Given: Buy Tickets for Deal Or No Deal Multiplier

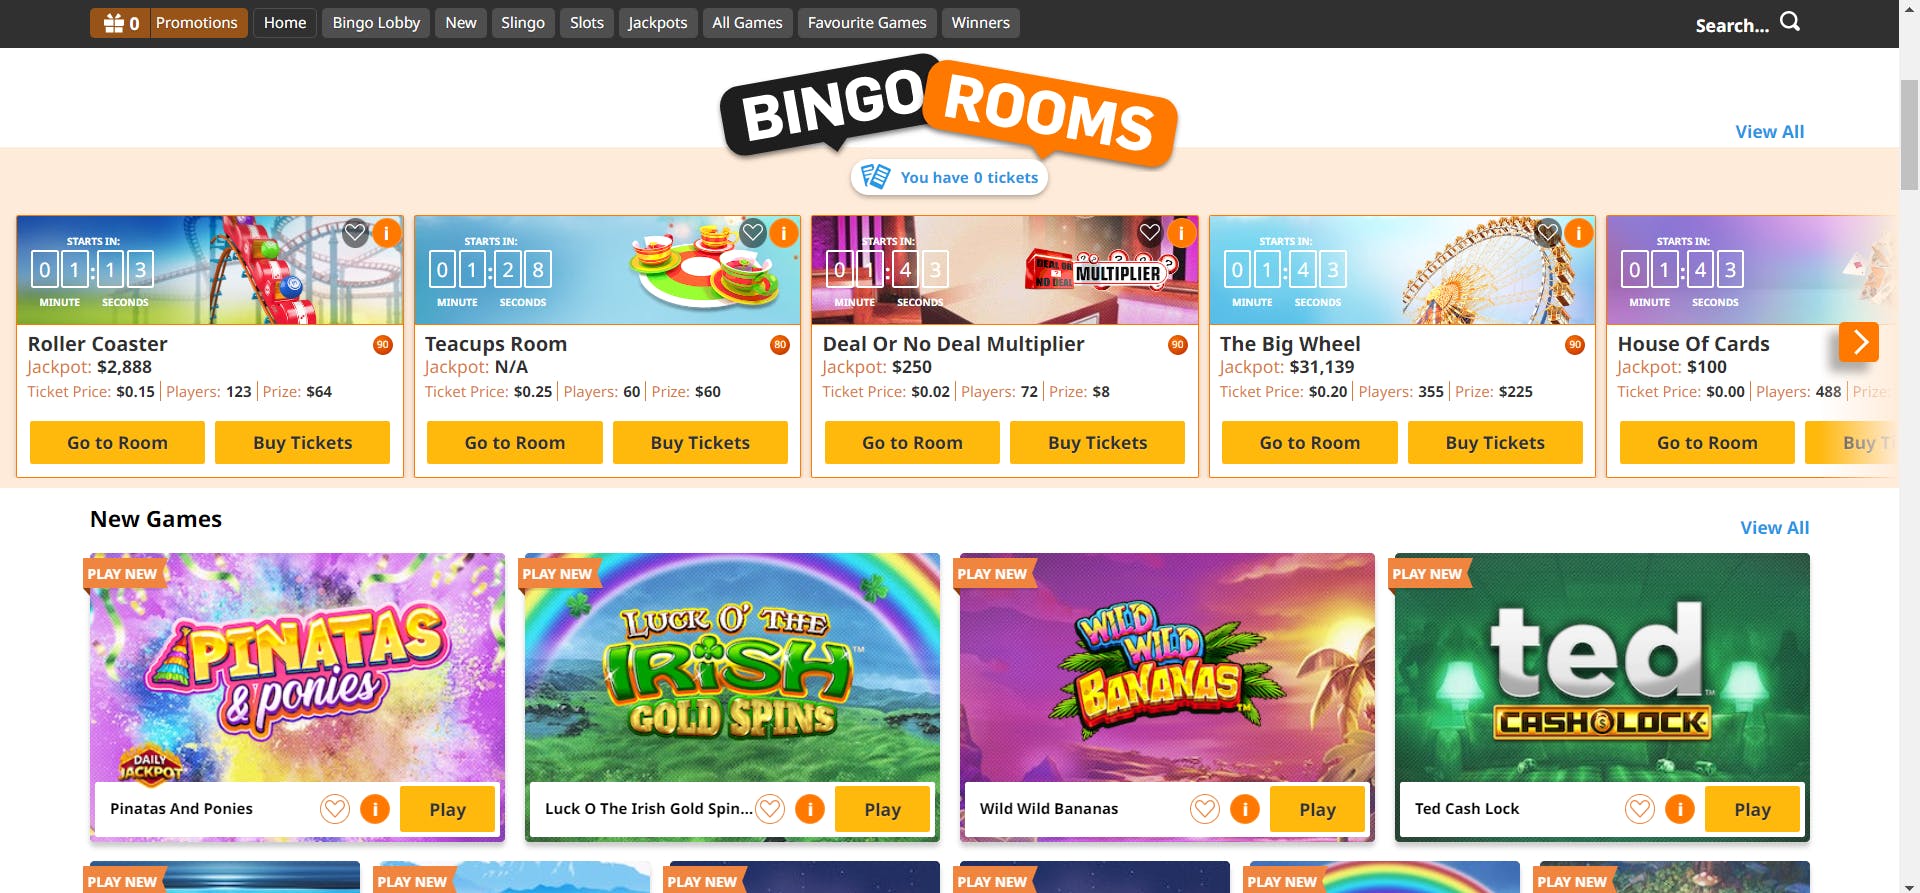Looking at the screenshot, I should (1097, 442).
